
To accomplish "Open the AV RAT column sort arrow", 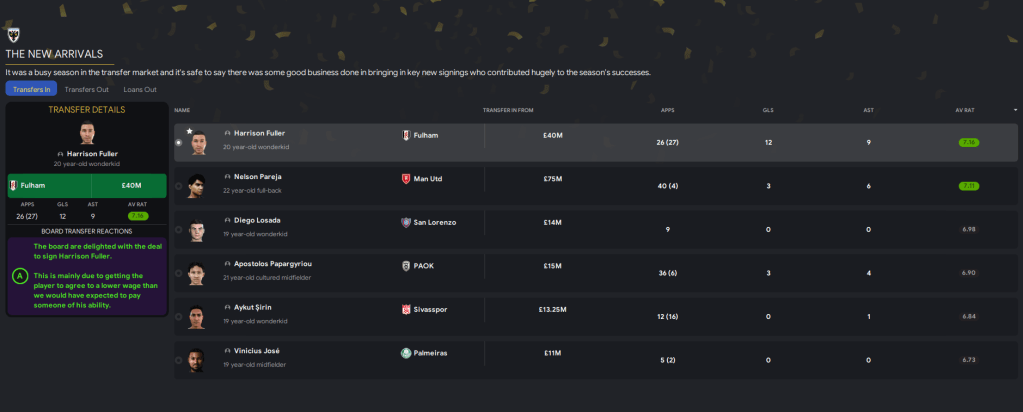I will 1015,109.
